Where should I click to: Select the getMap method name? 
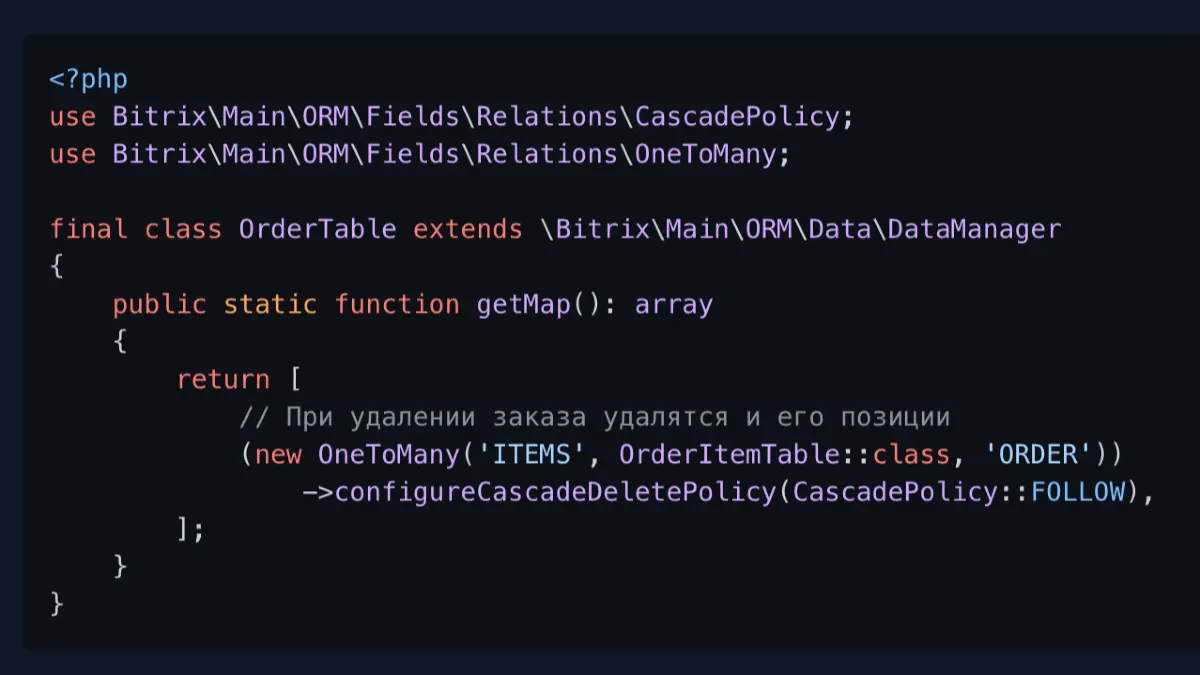point(523,304)
